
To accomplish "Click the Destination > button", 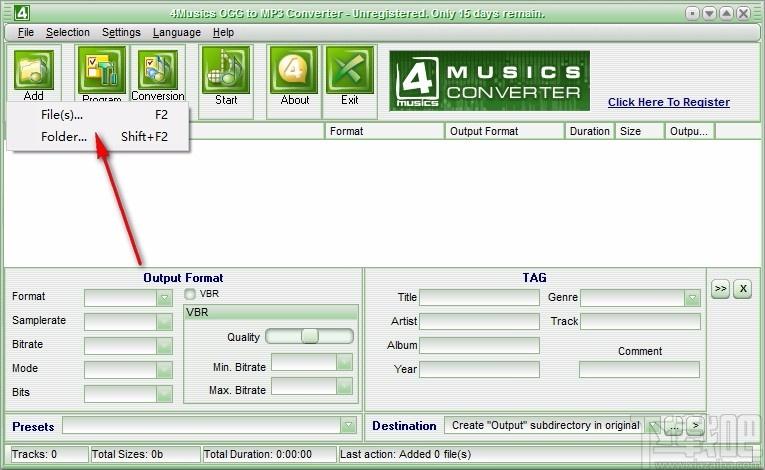I will pos(696,426).
